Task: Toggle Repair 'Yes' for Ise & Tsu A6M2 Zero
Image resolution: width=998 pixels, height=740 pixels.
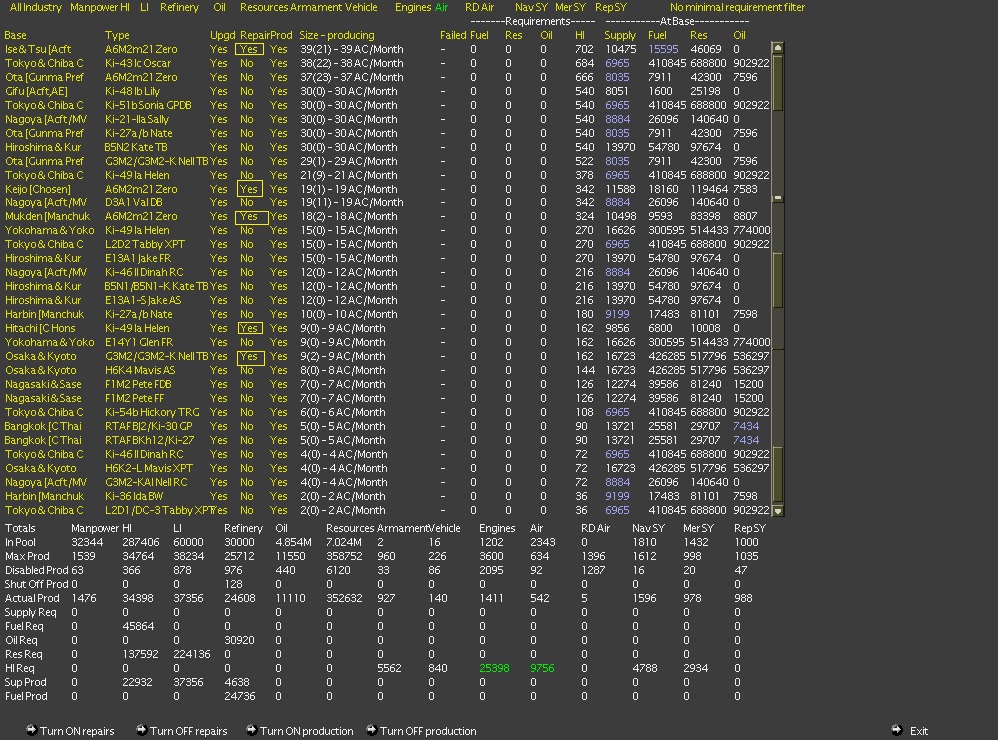Action: [x=249, y=49]
